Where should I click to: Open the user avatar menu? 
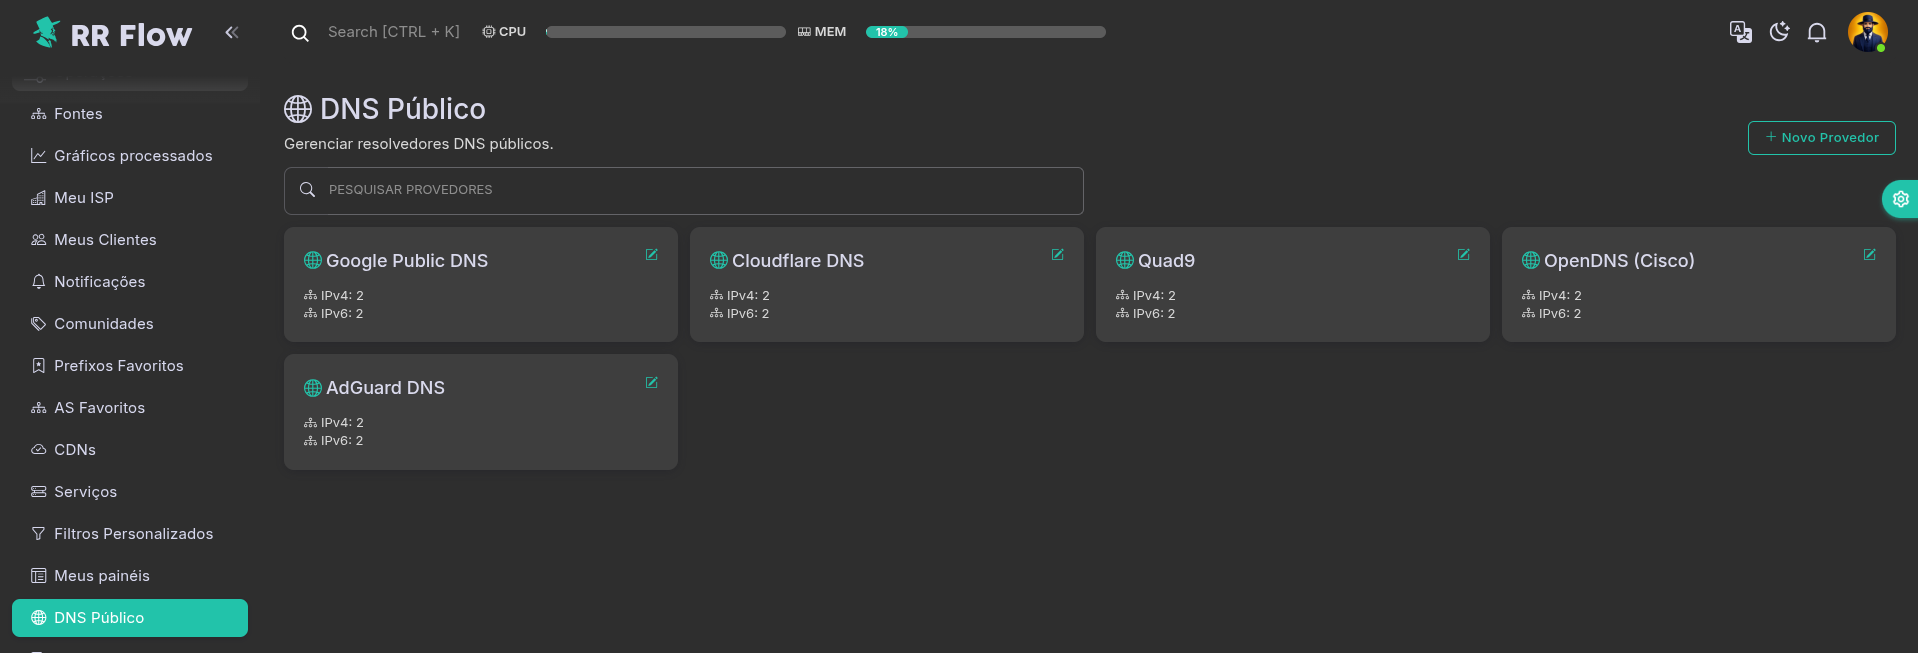(x=1866, y=32)
